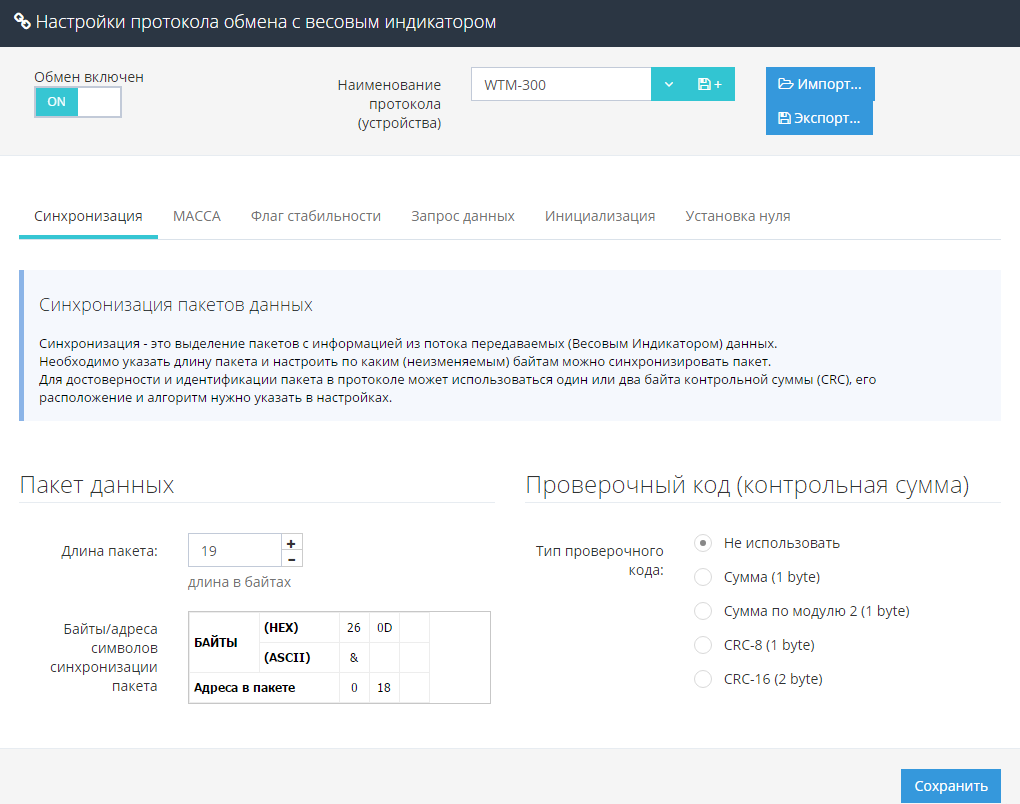Screen dimensions: 1020x804
Task: Switch to the МАССА tab
Action: pos(196,216)
